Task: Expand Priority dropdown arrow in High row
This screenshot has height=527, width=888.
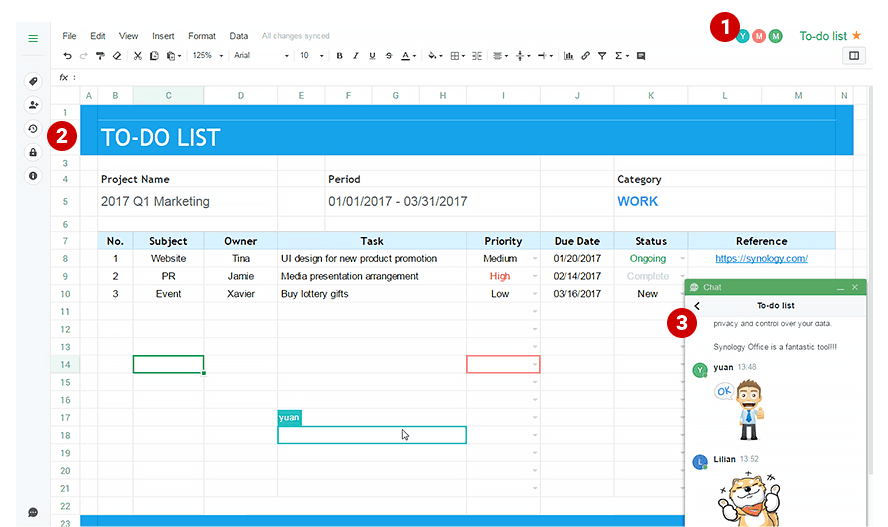Action: 535,276
